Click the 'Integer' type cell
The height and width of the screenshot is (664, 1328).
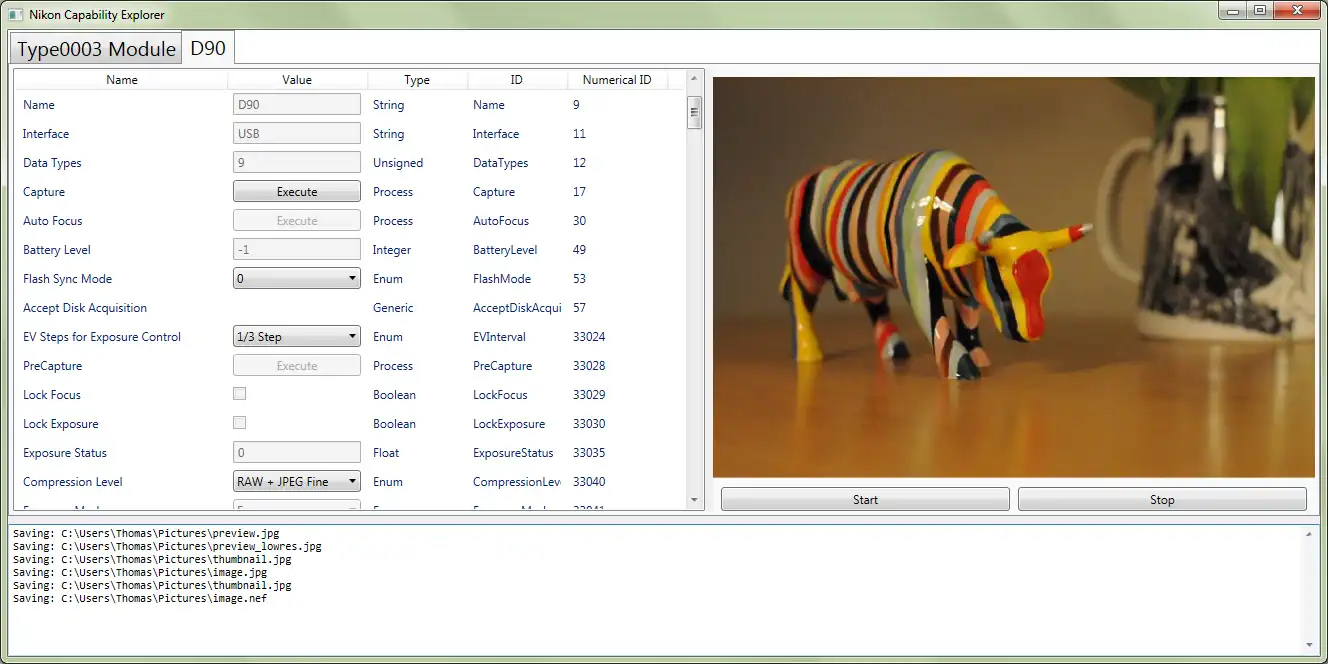[392, 249]
